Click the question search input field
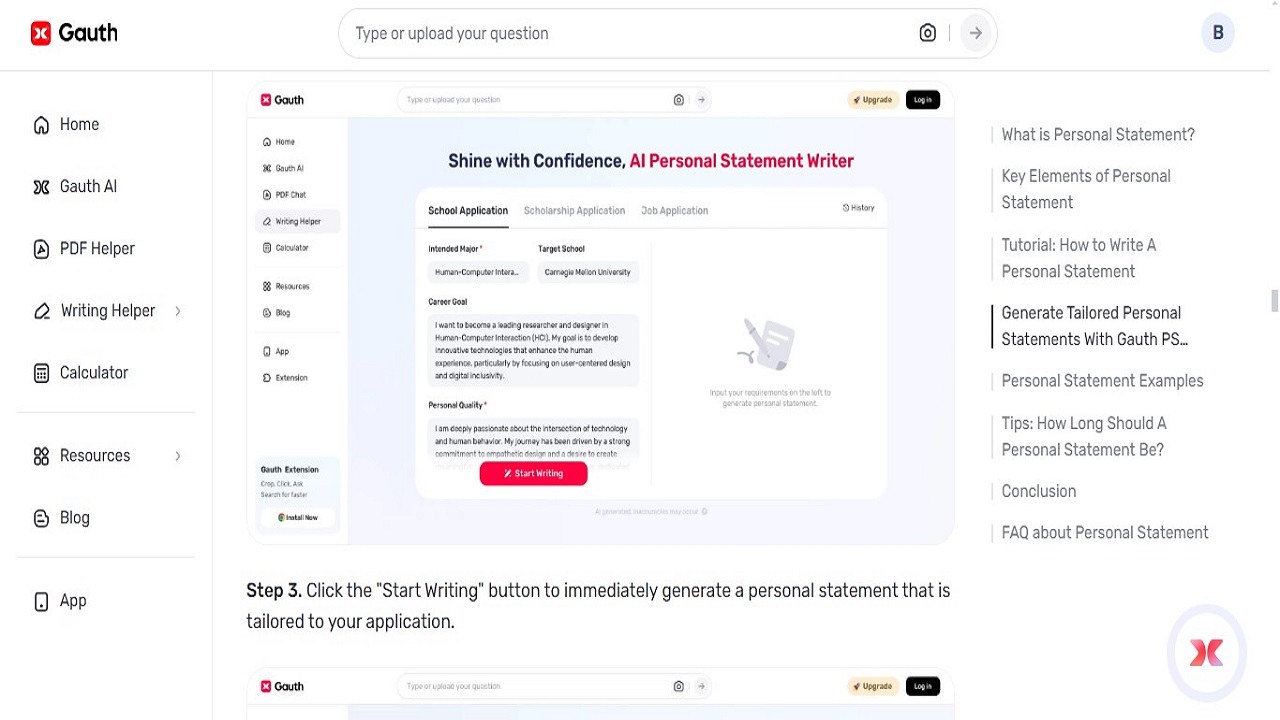1280x720 pixels. pyautogui.click(x=630, y=34)
